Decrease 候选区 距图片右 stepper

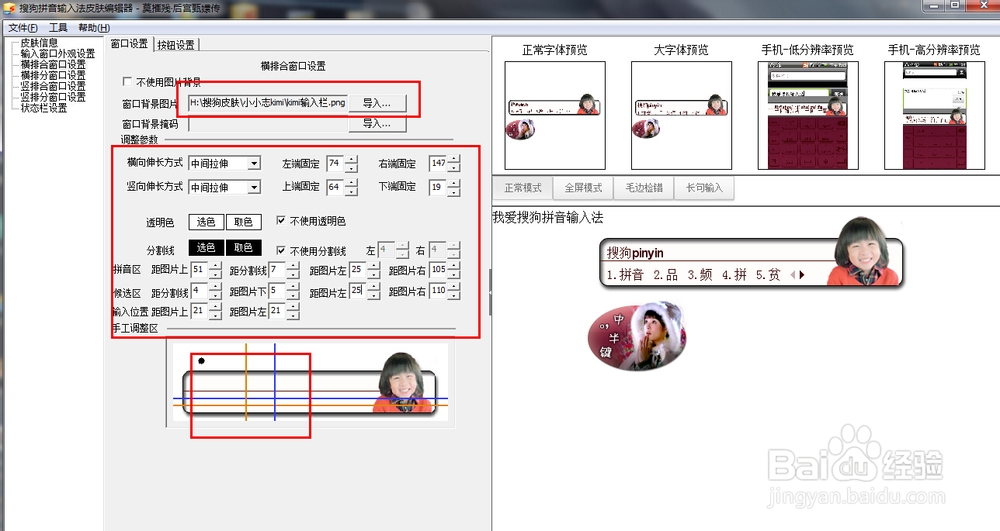pos(454,296)
